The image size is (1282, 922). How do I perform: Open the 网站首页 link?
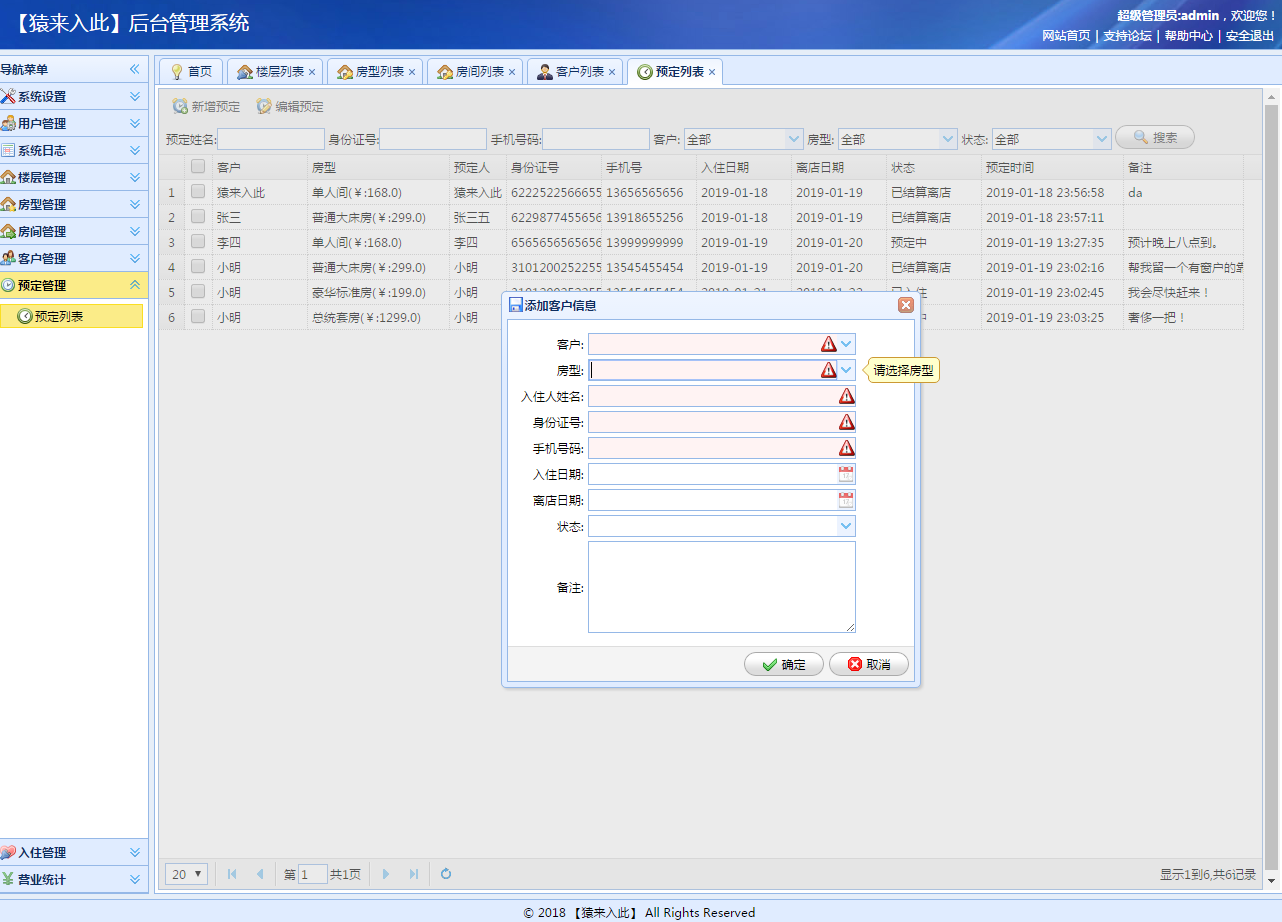click(x=1066, y=35)
